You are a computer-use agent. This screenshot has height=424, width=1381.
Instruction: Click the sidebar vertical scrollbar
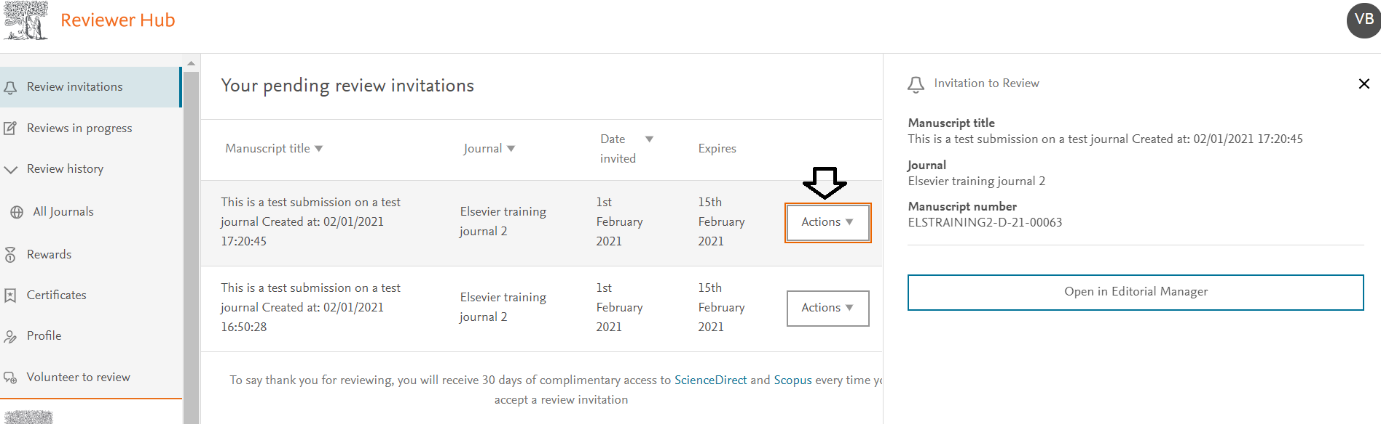[191, 239]
